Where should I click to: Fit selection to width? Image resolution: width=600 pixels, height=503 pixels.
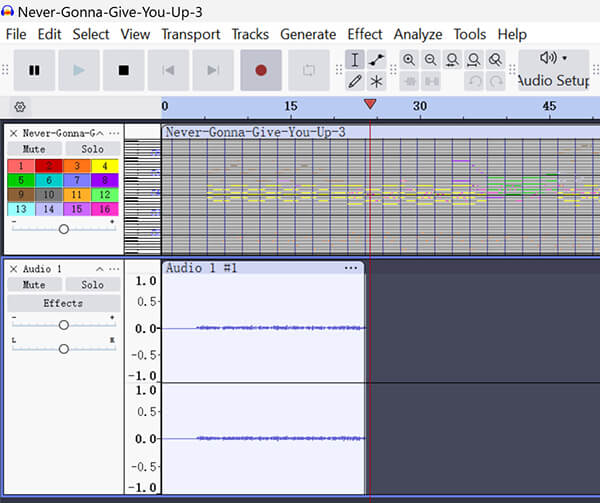pos(452,60)
